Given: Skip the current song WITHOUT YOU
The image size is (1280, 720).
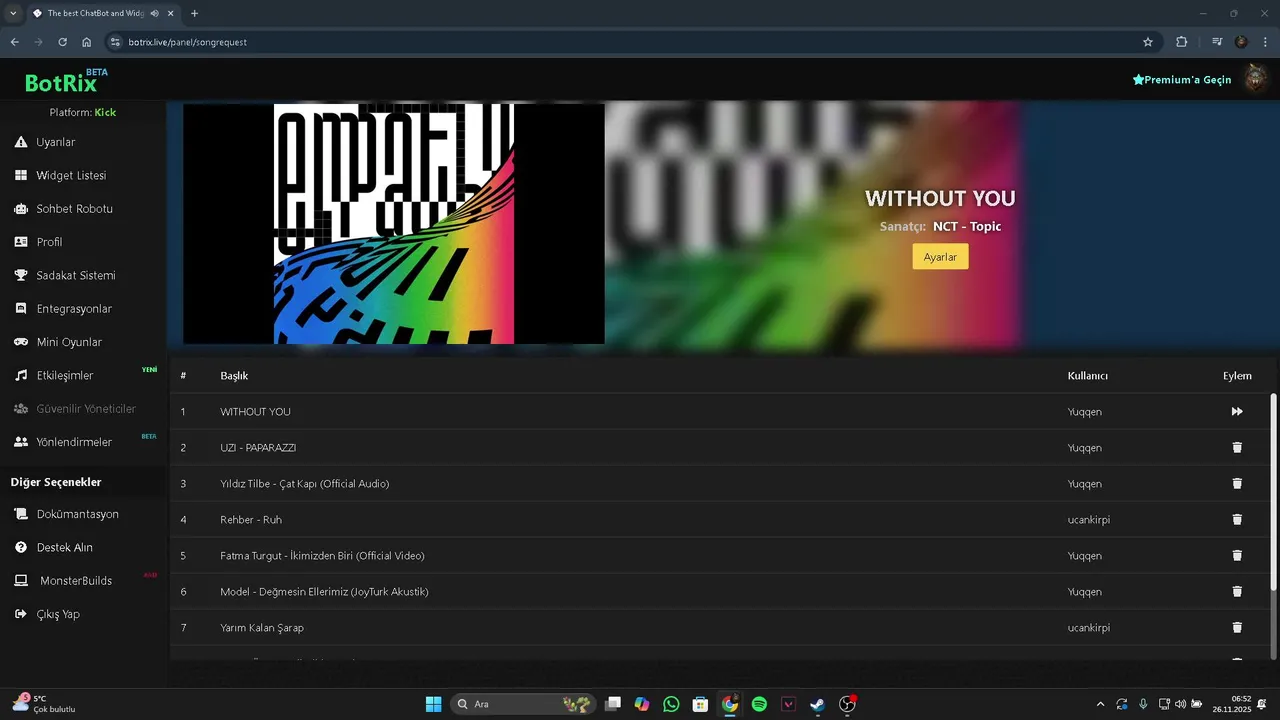Looking at the screenshot, I should [x=1237, y=411].
